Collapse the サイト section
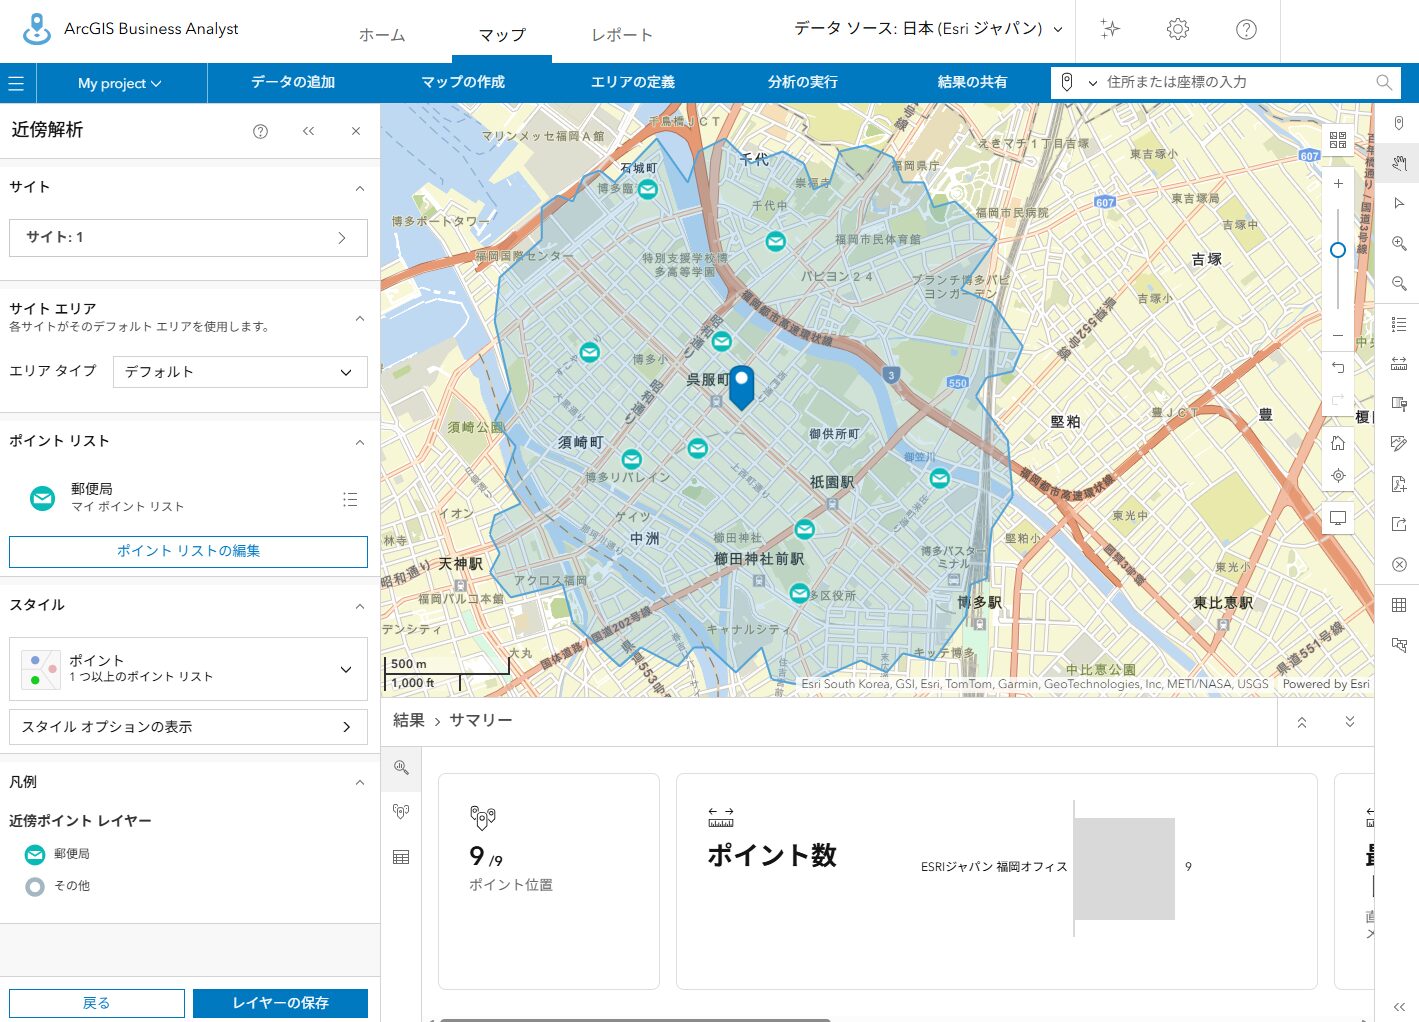The width and height of the screenshot is (1419, 1022). pyautogui.click(x=360, y=188)
